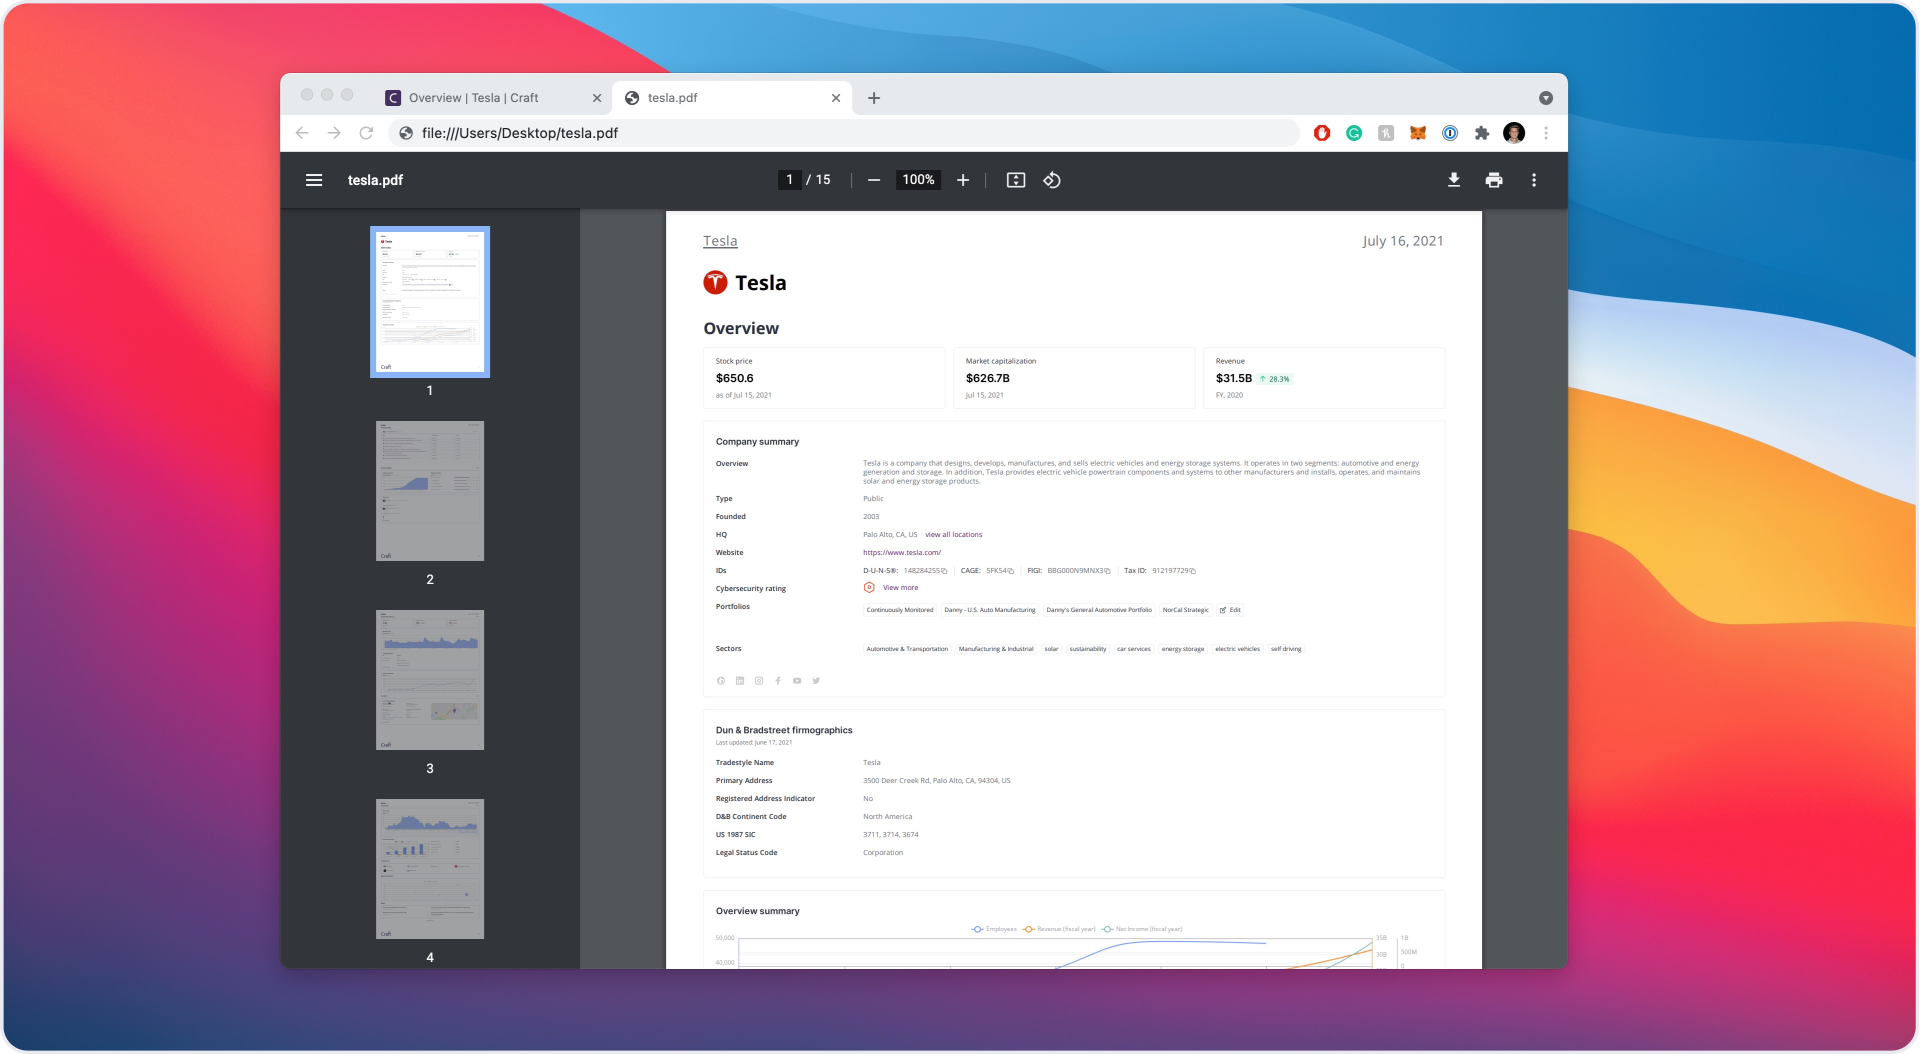1920x1054 pixels.
Task: Go back in browser history
Action: coord(302,133)
